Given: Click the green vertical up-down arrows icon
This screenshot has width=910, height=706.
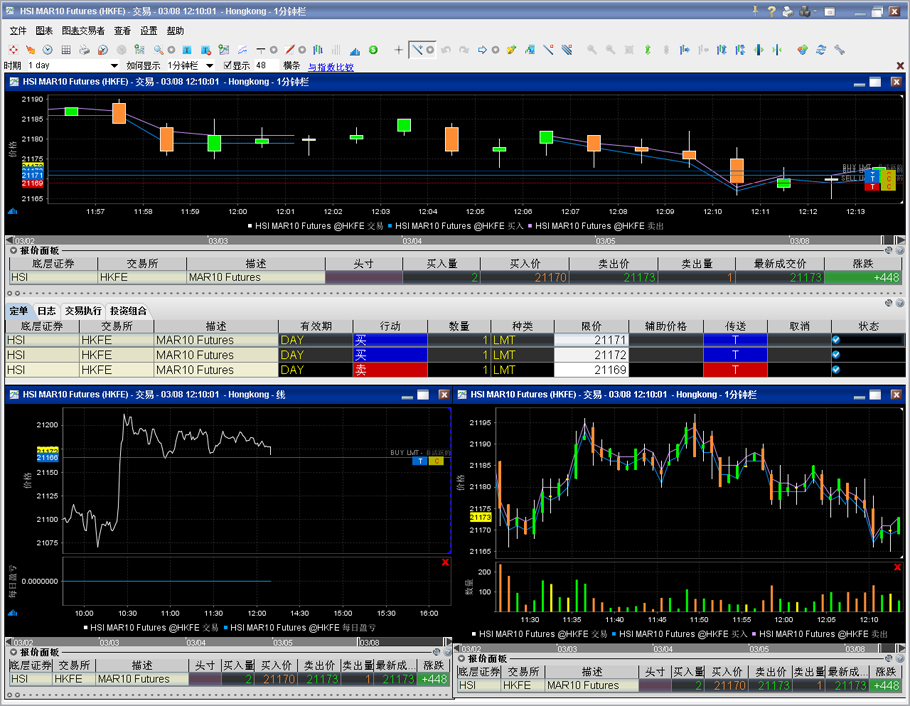Looking at the screenshot, I should (x=648, y=50).
